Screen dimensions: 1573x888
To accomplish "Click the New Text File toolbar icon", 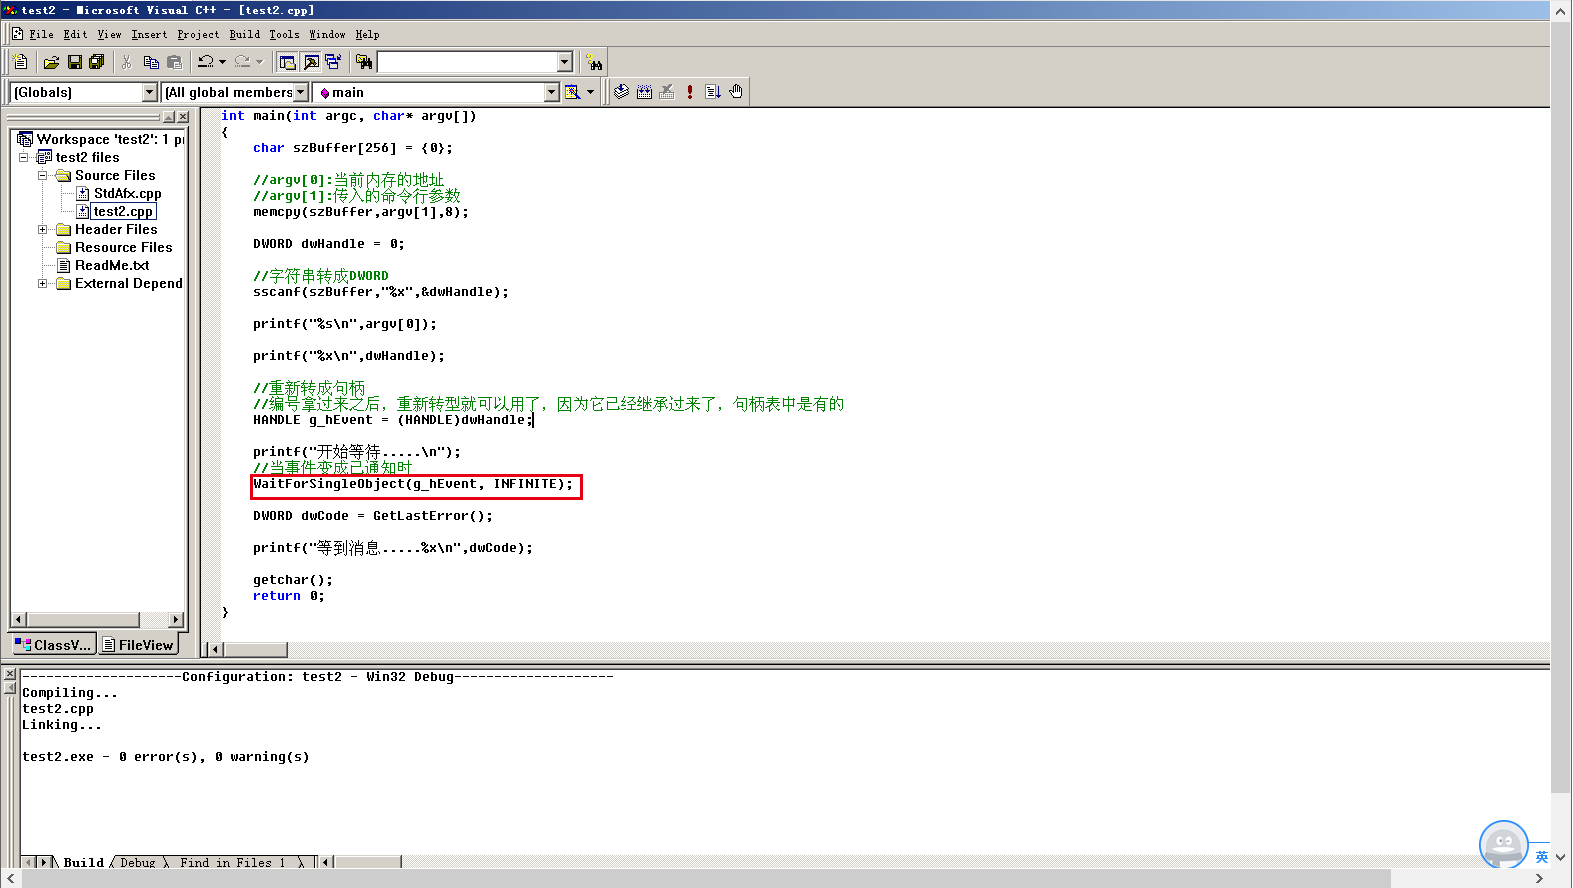I will [x=21, y=62].
